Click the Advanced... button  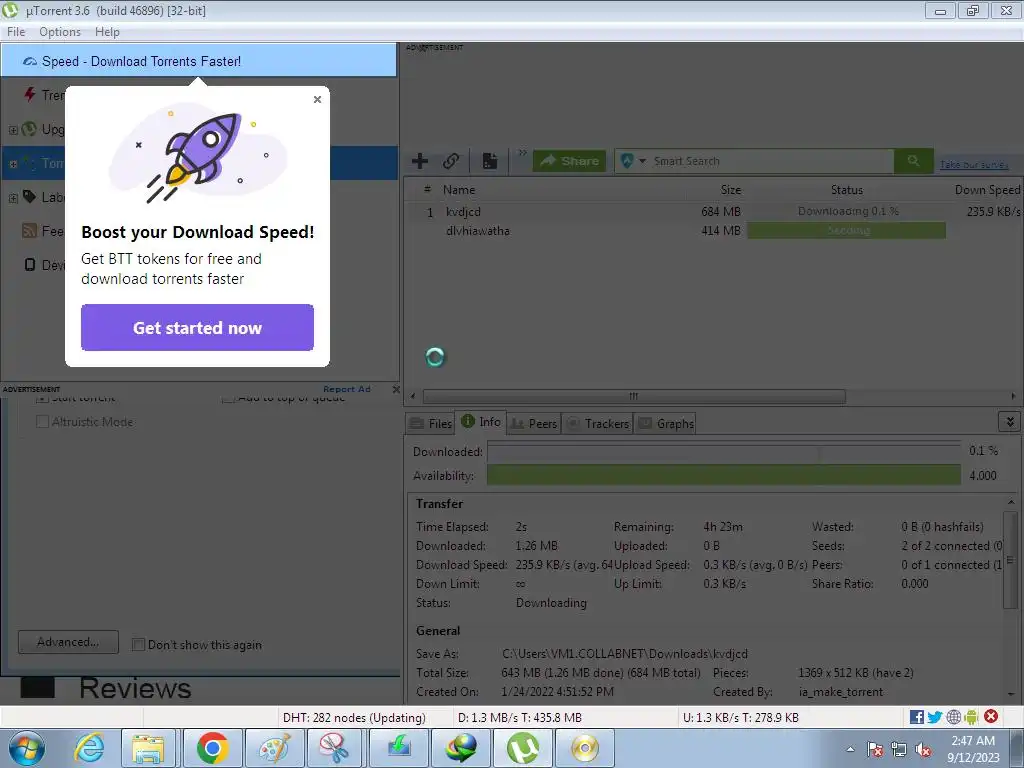tap(69, 642)
